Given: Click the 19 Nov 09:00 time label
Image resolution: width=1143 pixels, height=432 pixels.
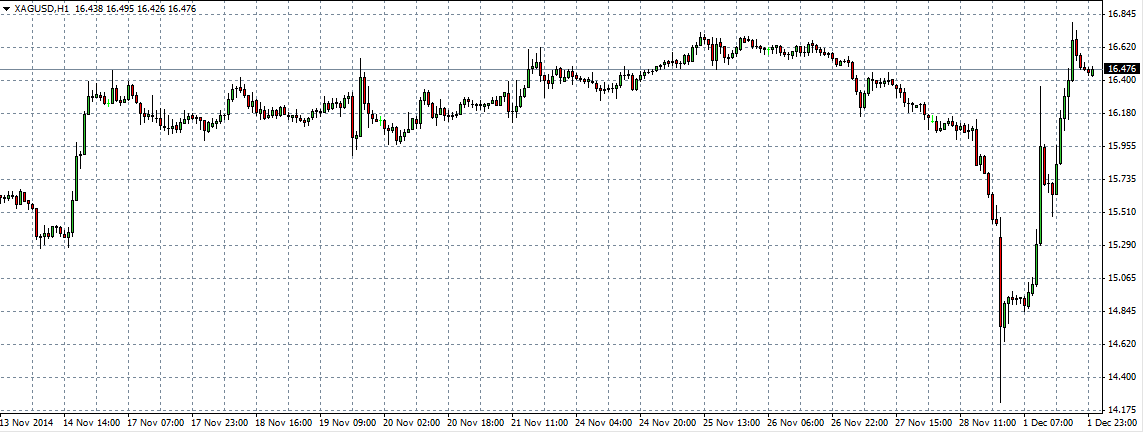Looking at the screenshot, I should (349, 423).
